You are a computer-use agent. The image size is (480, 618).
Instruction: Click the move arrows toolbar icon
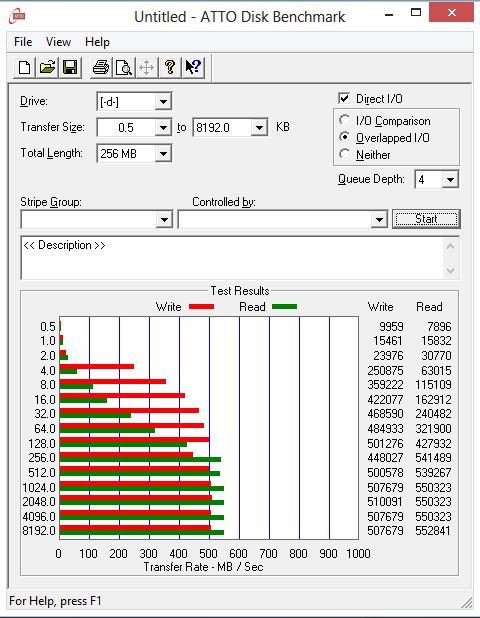147,67
